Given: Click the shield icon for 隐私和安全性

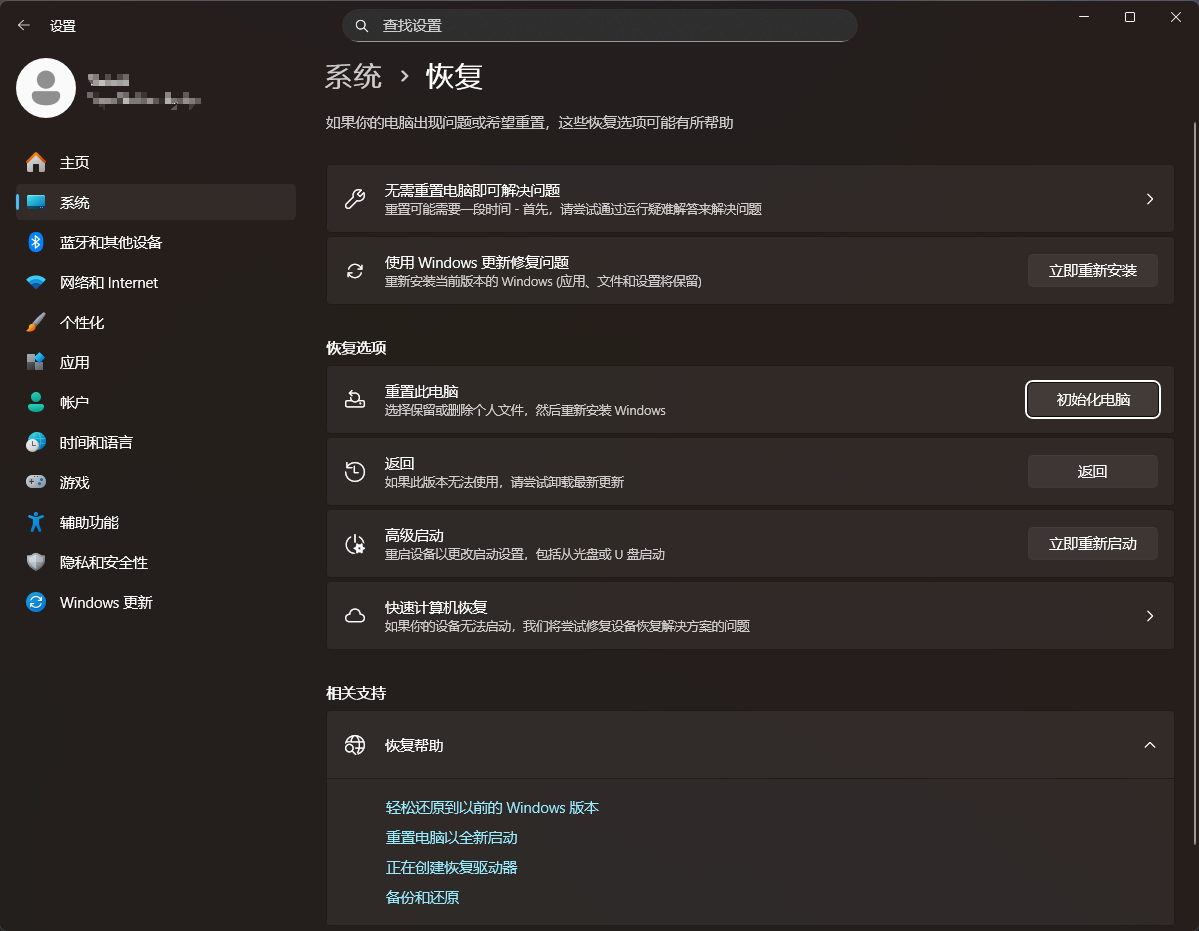Looking at the screenshot, I should coord(36,562).
